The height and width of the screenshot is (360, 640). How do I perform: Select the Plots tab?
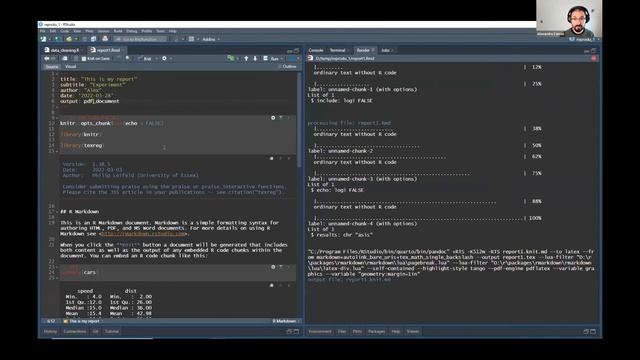tap(357, 331)
